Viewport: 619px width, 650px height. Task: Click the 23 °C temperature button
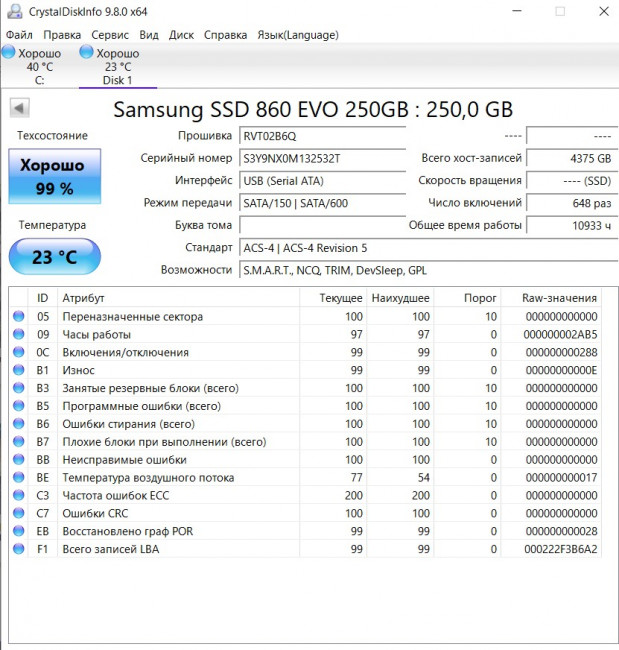pos(54,257)
